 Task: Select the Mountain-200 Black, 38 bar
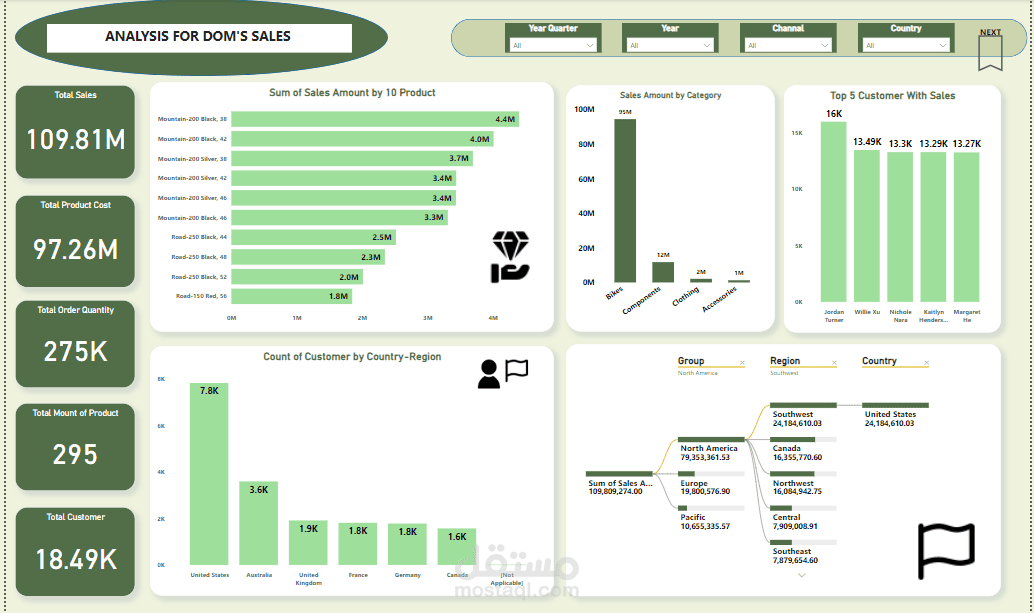click(375, 119)
